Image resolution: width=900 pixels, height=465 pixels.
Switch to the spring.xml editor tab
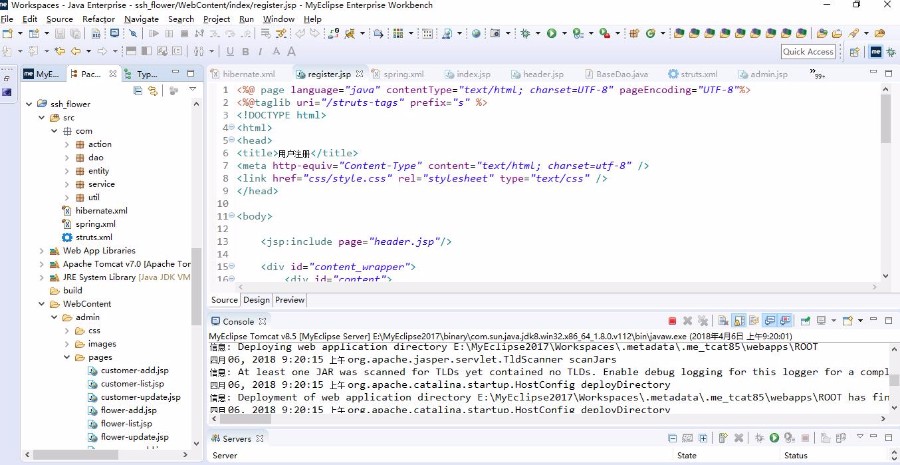point(398,74)
